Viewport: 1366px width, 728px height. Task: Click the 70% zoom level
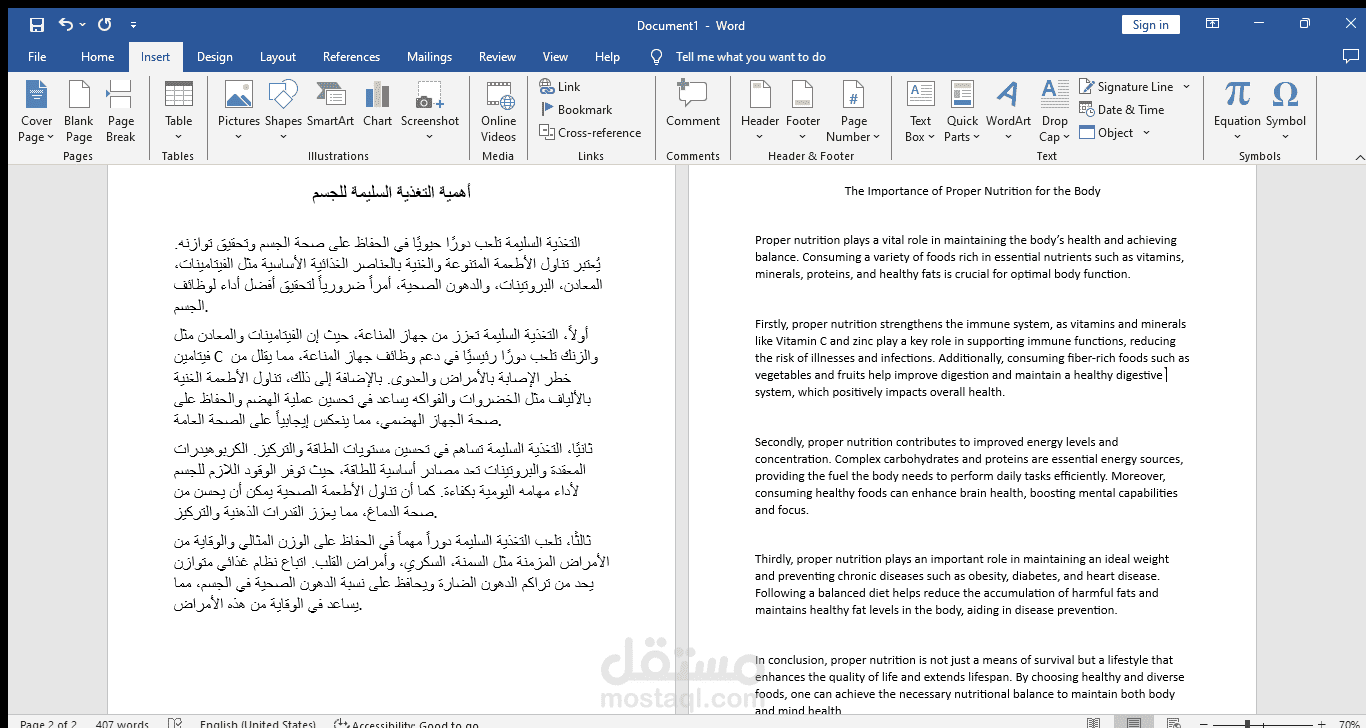coord(1347,724)
